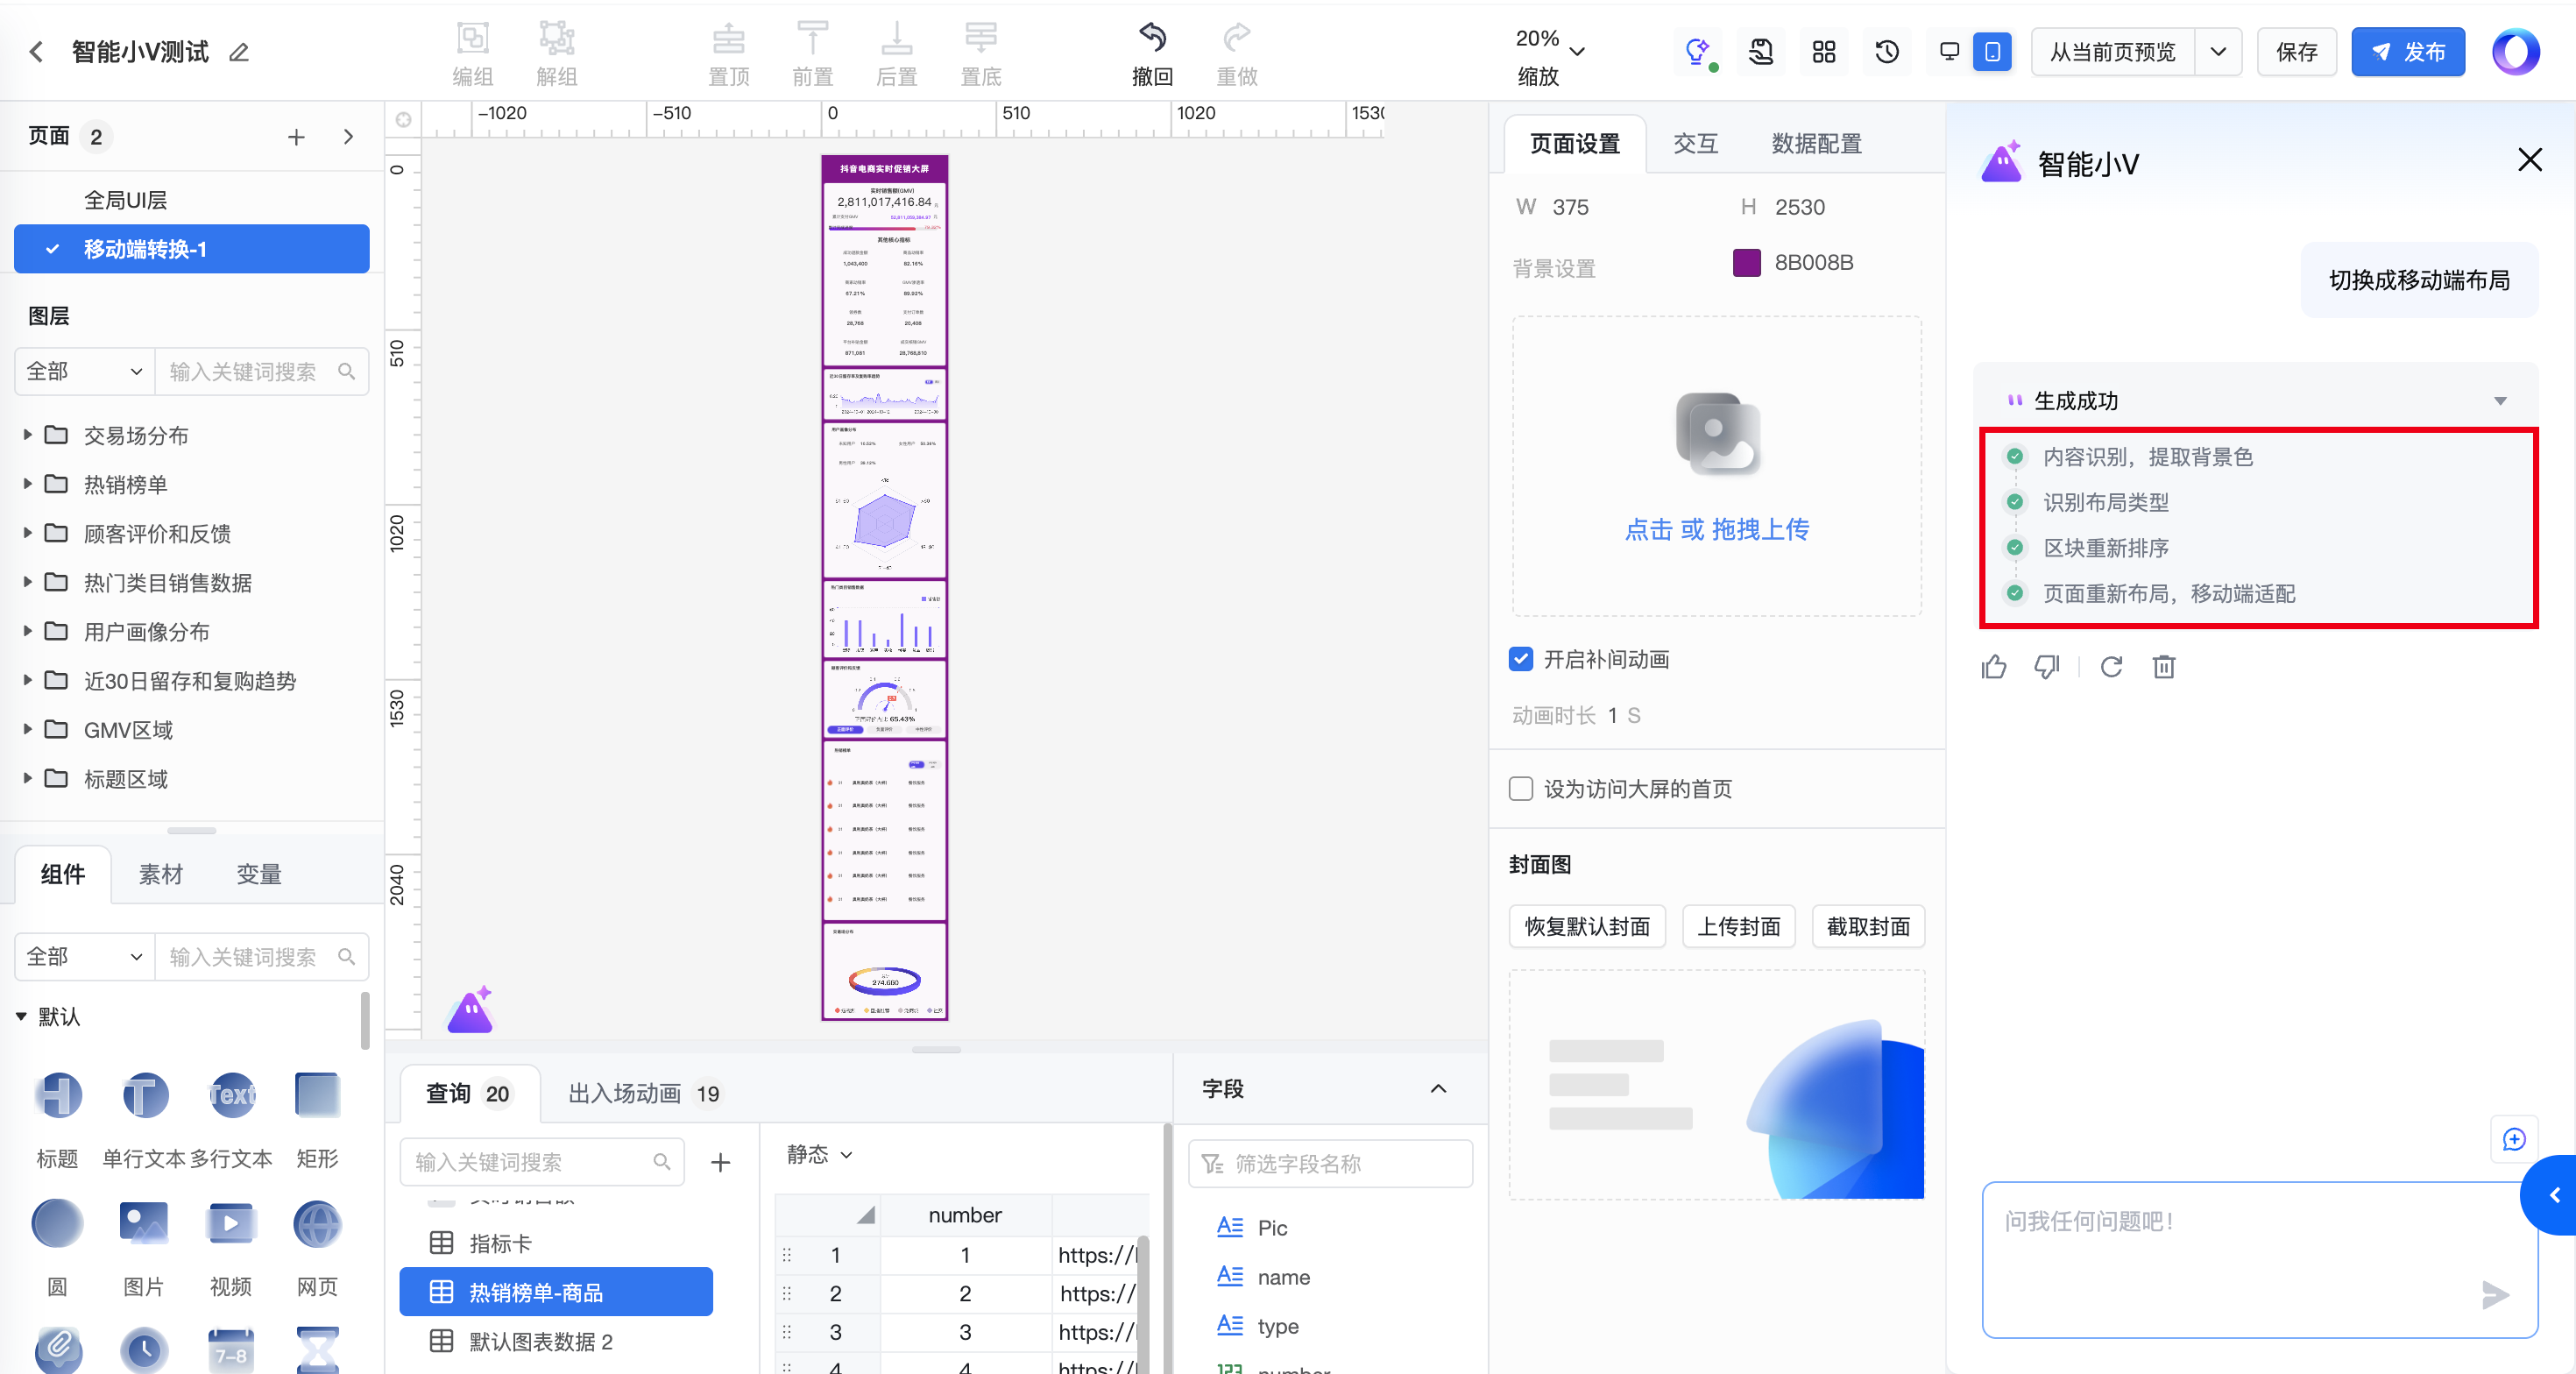Open the 静态 data type dropdown
Viewport: 2576px width, 1374px height.
(x=819, y=1154)
